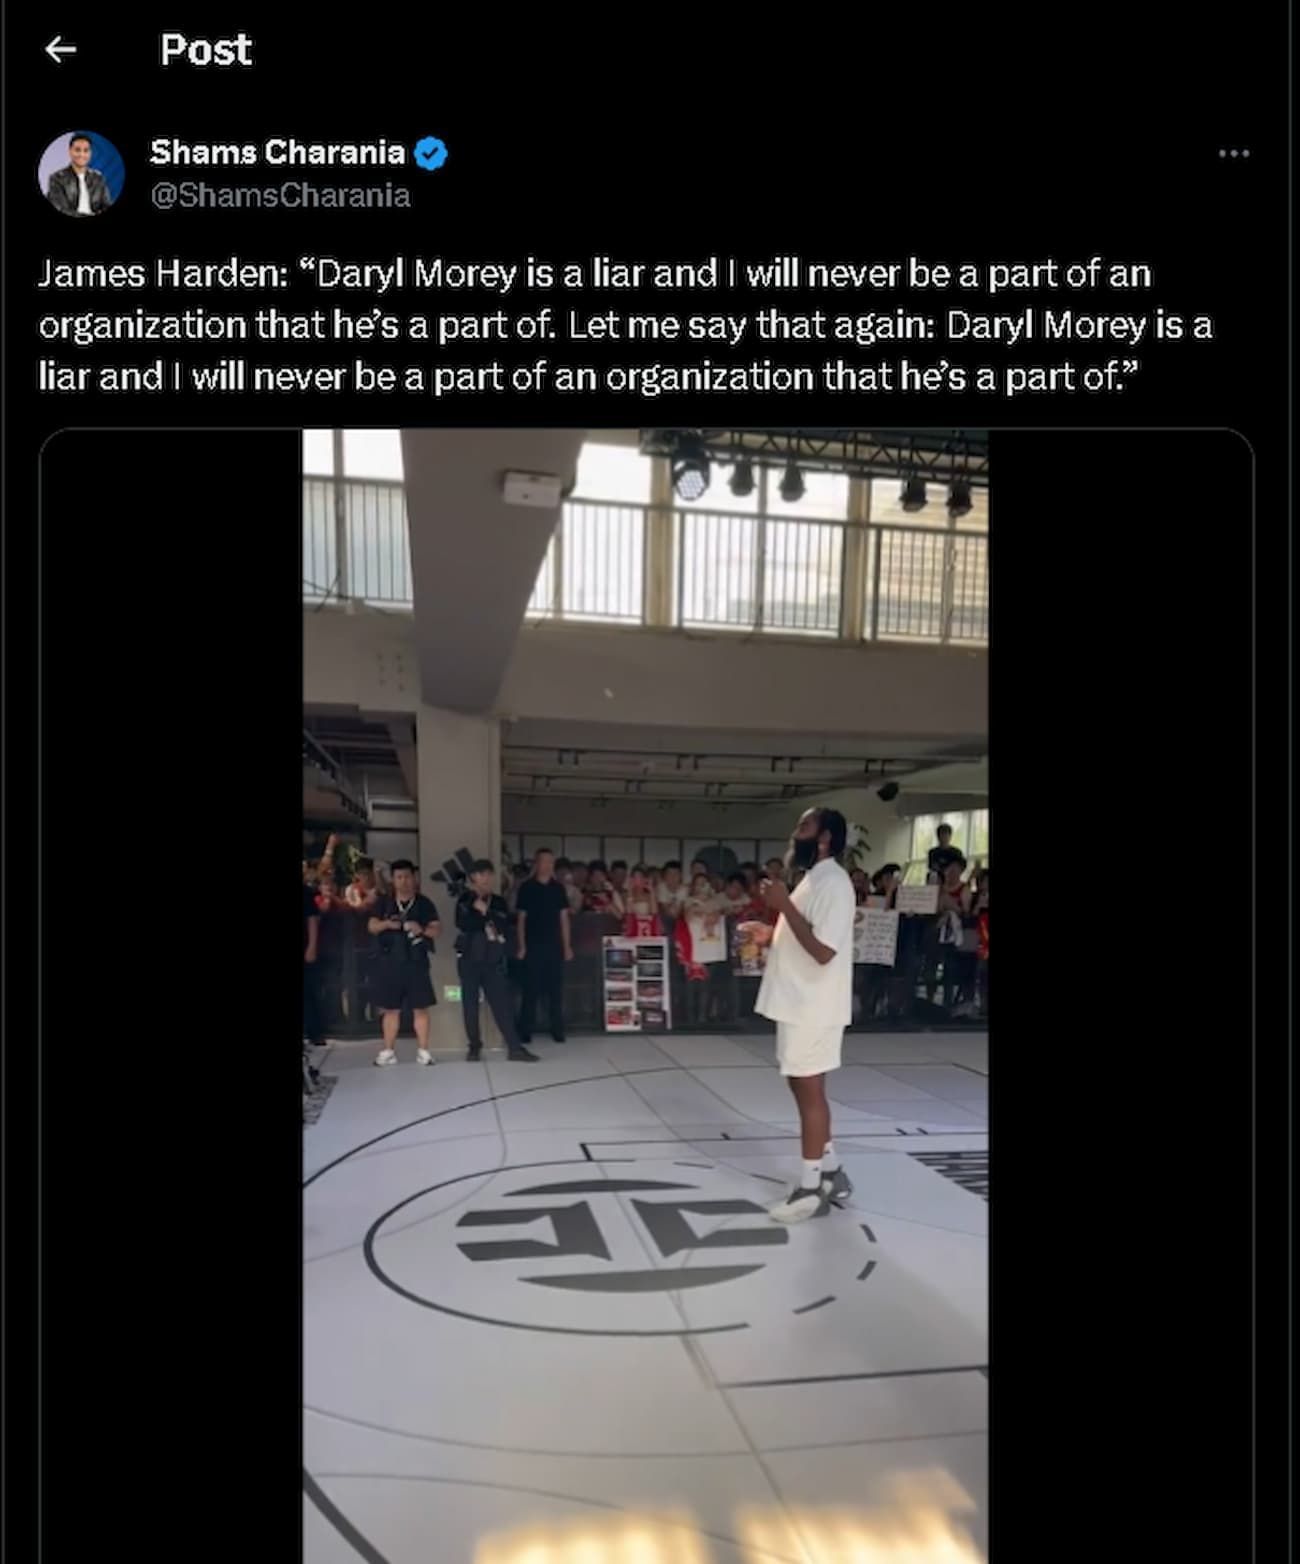1300x1564 pixels.
Task: Open Shams Charania's profile avatar
Action: click(x=81, y=173)
